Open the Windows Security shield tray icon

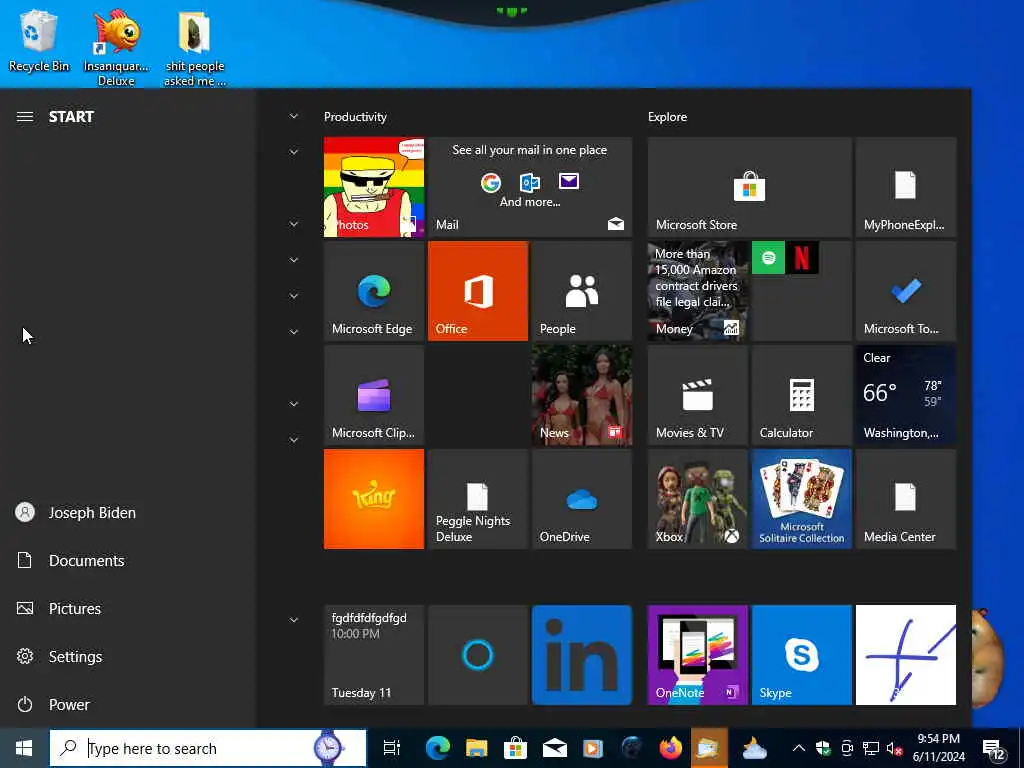823,748
